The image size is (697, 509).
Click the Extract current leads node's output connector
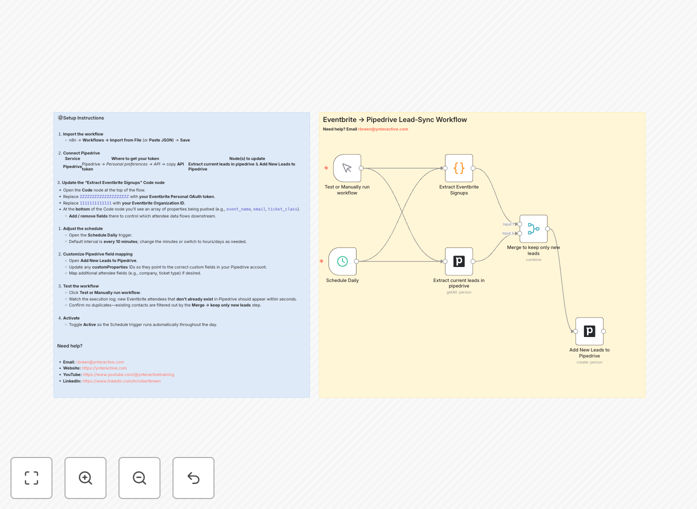(x=473, y=261)
